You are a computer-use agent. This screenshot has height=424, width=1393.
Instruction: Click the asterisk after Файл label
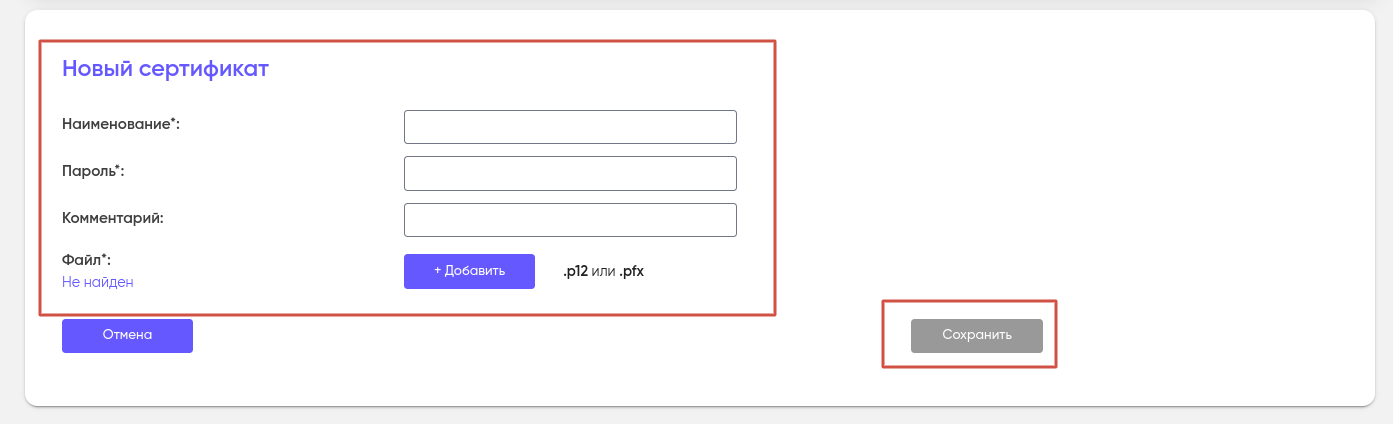[104, 258]
